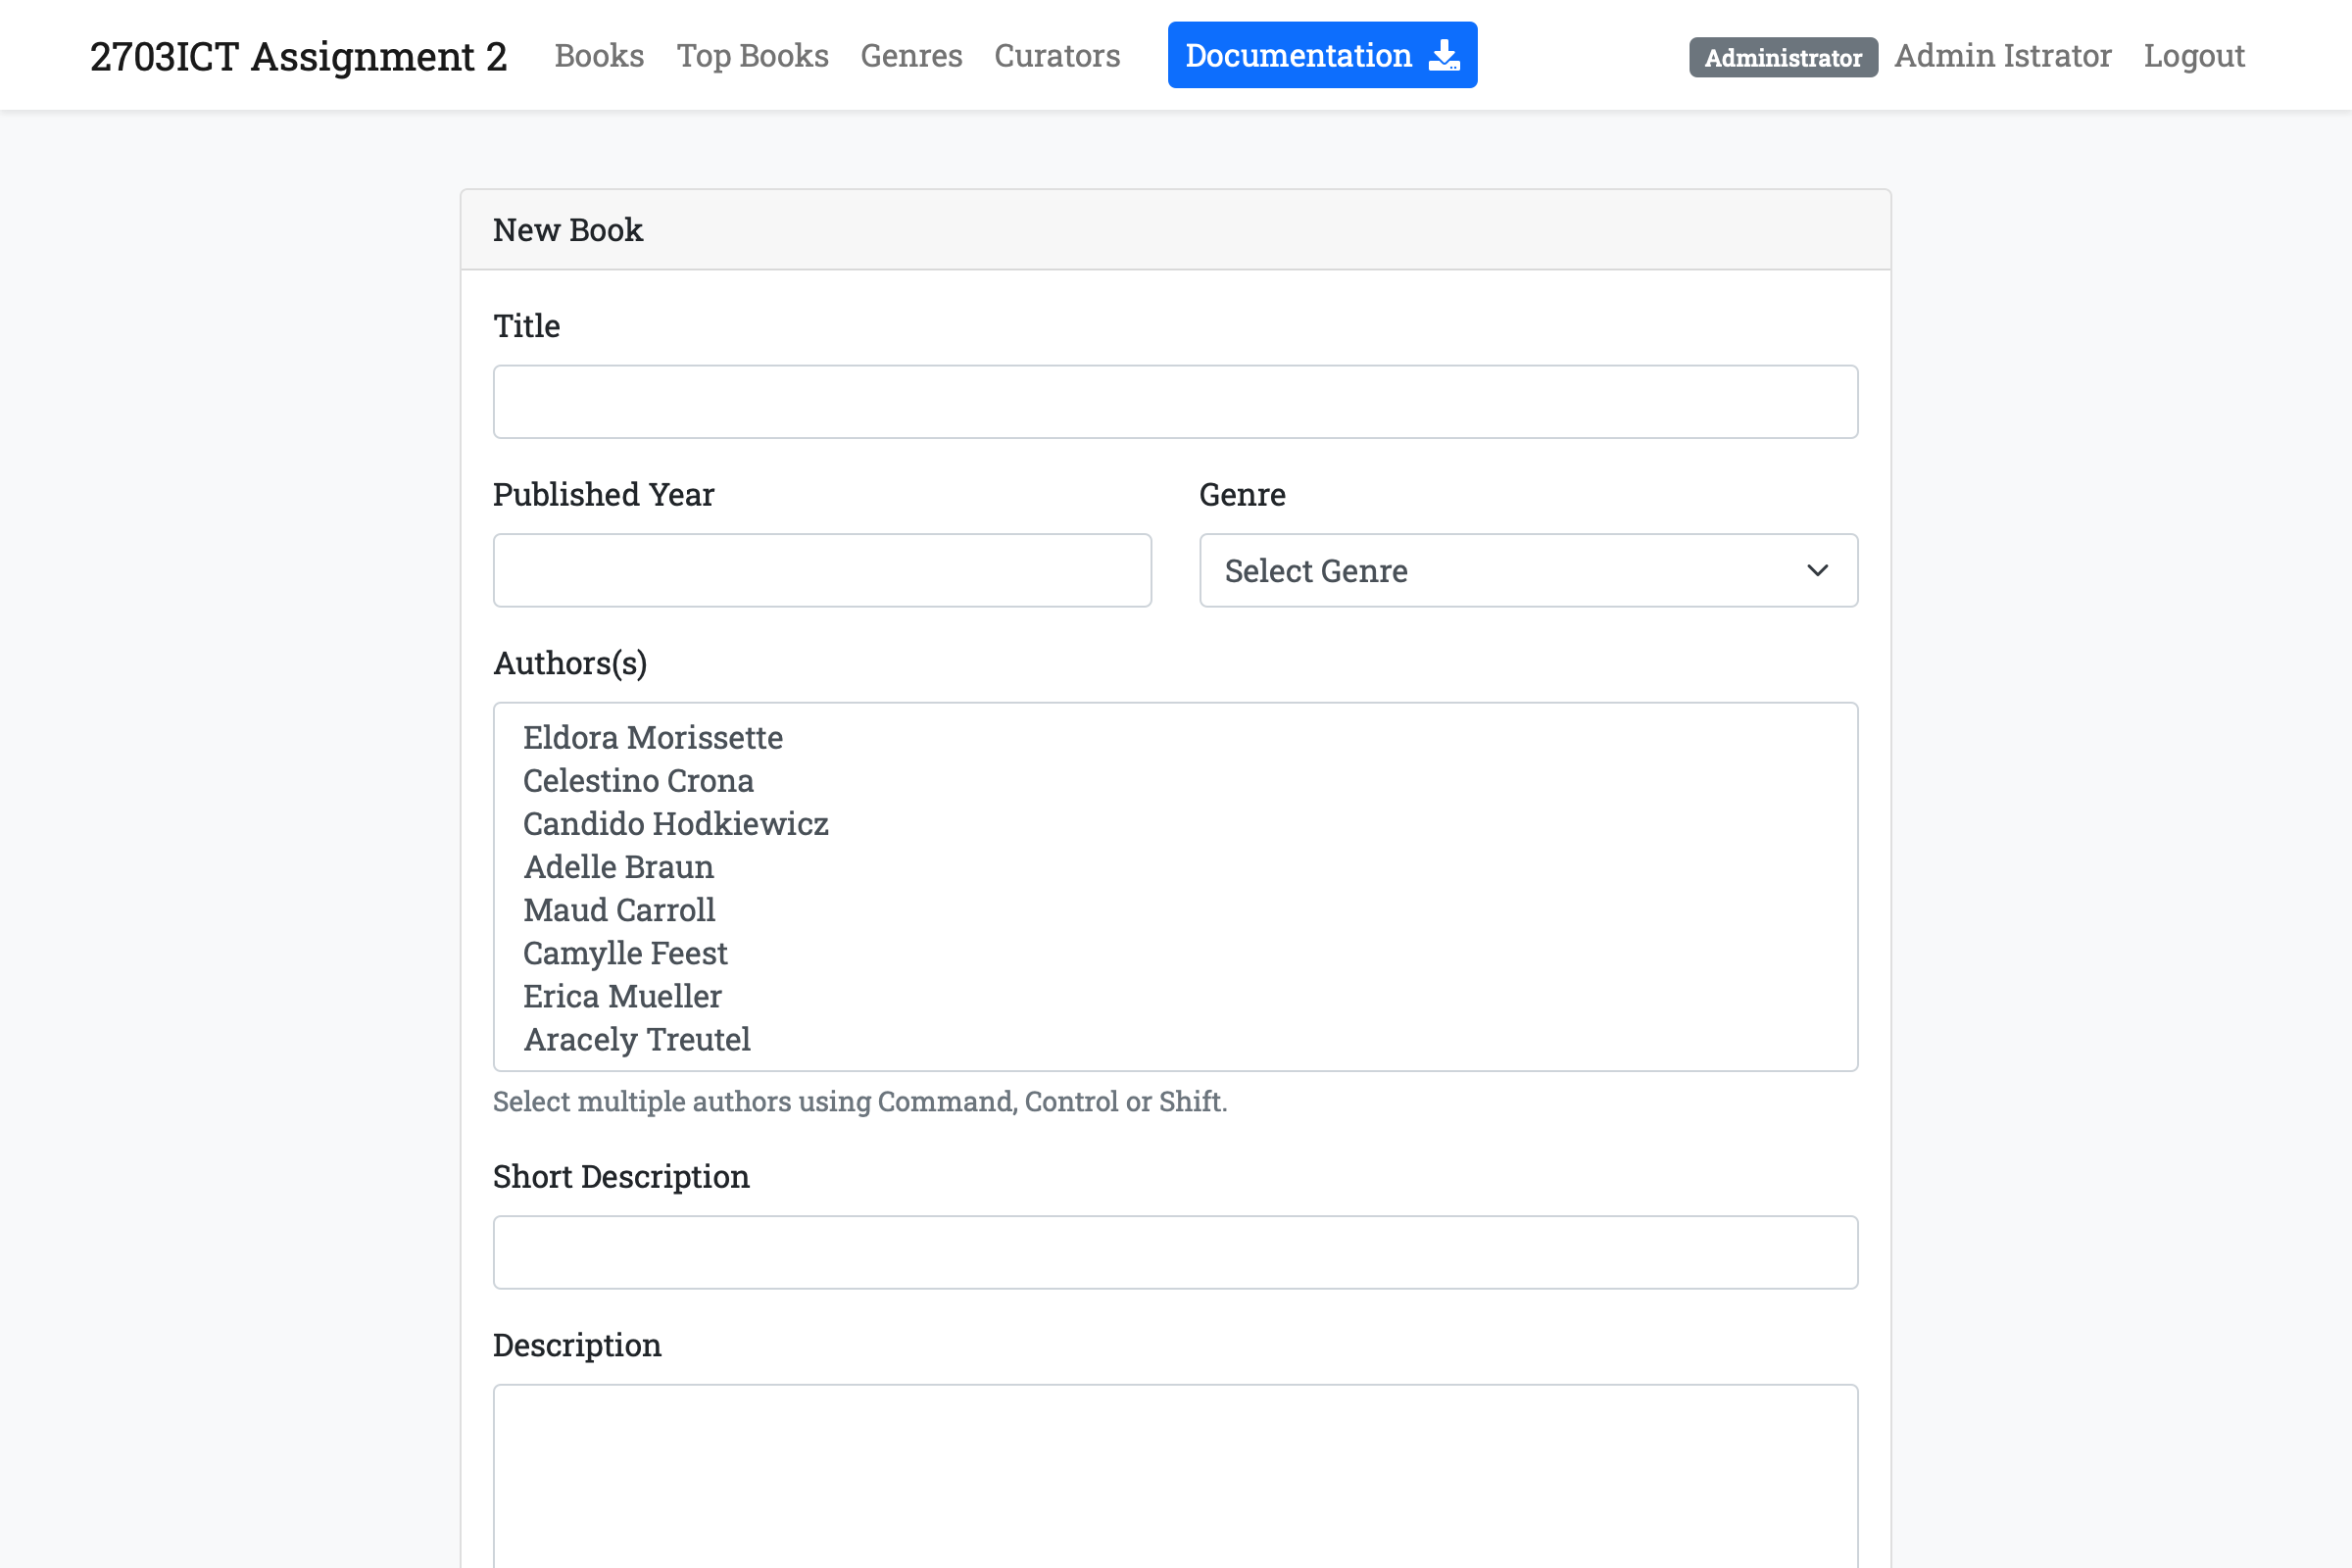
Task: Focus the Description text area
Action: click(x=1175, y=1476)
